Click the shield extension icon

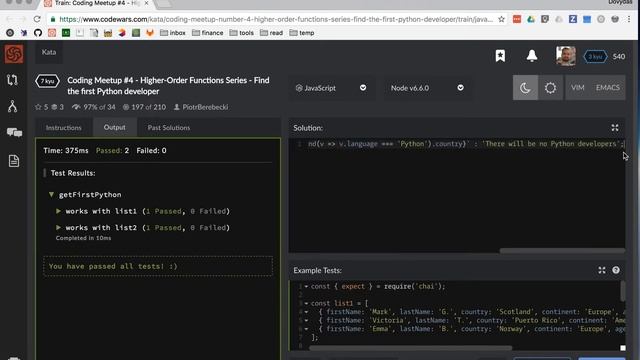544,19
